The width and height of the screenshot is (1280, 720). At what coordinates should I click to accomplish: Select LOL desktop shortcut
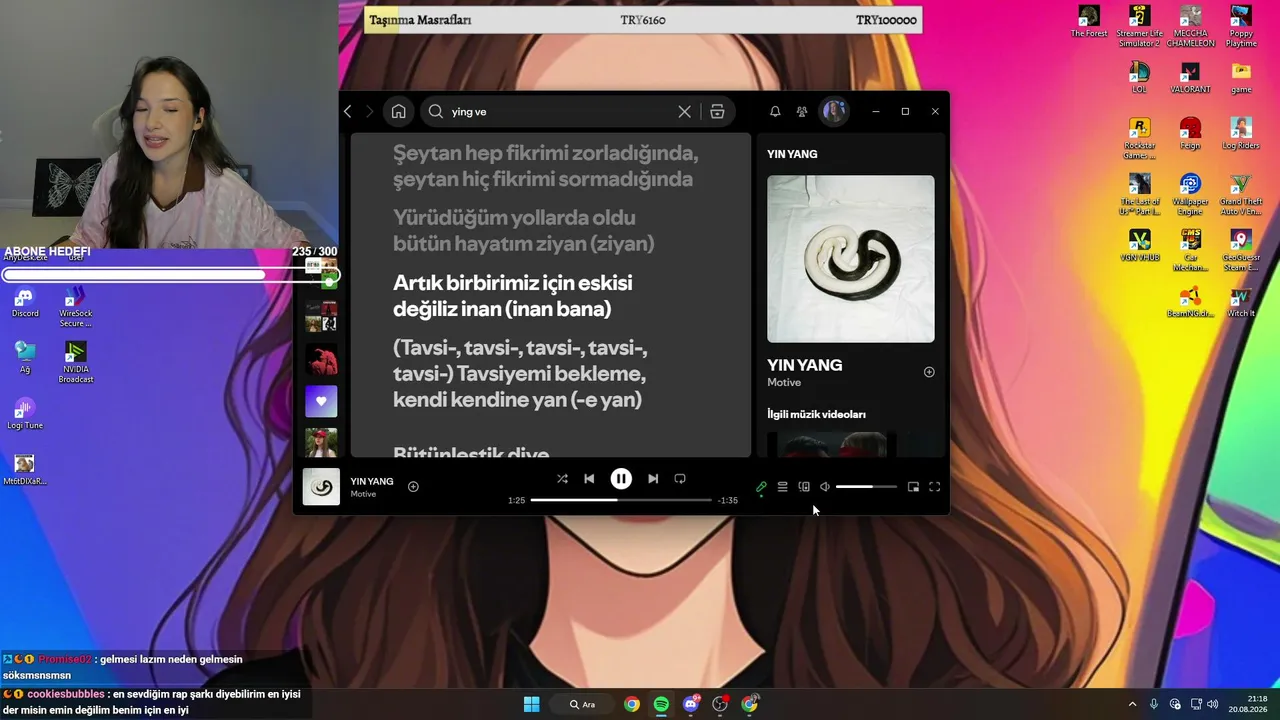[1139, 78]
